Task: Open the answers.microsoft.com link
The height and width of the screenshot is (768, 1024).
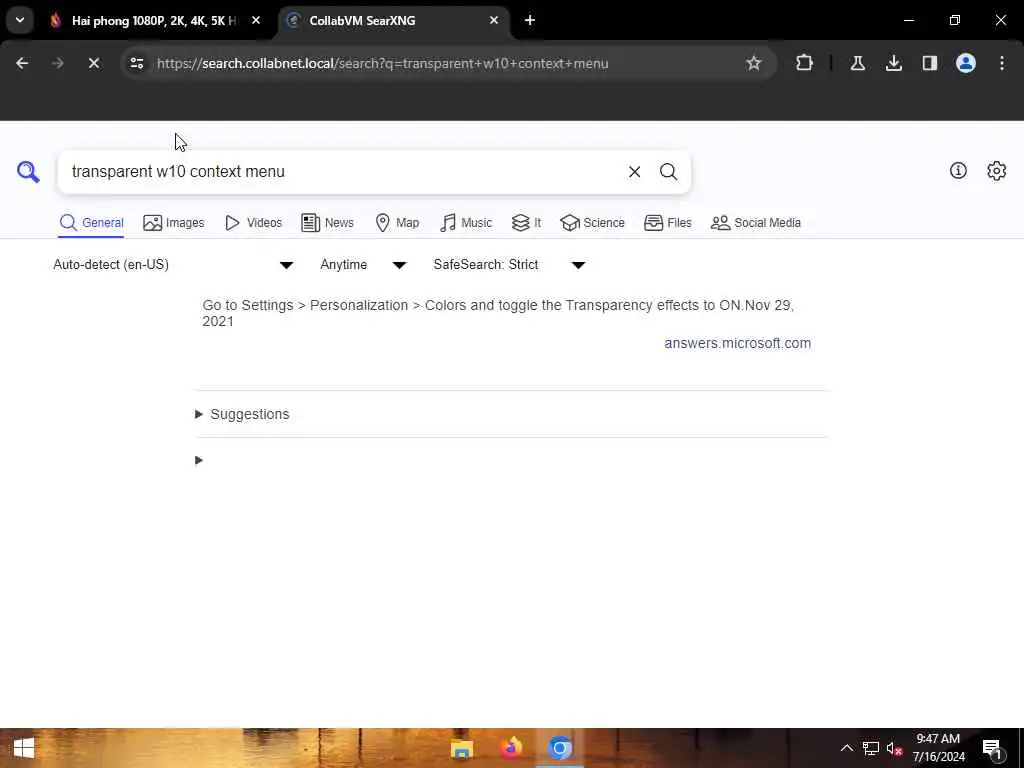Action: 737,344
